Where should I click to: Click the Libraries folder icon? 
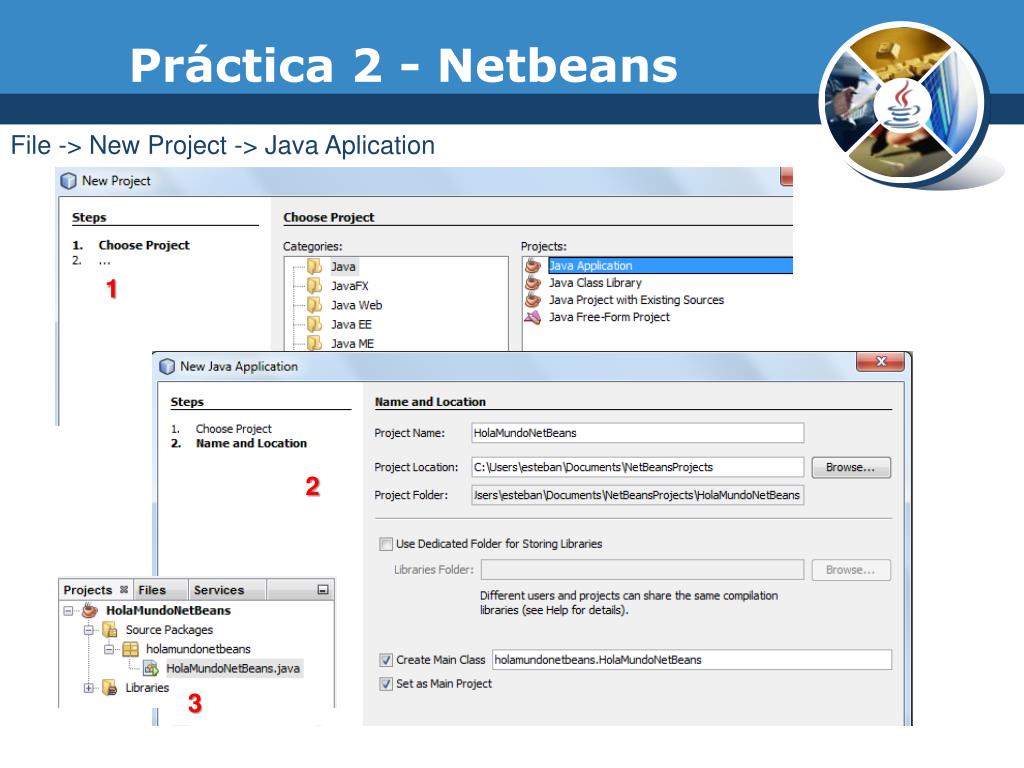[110, 688]
